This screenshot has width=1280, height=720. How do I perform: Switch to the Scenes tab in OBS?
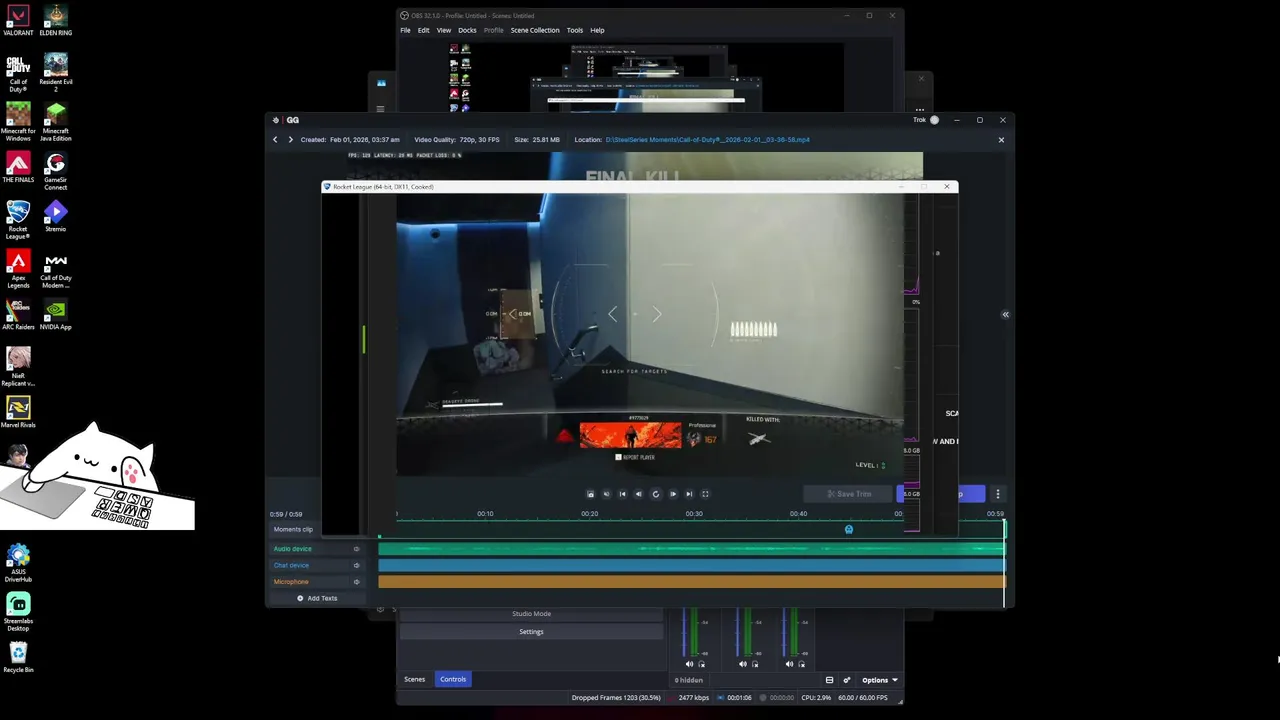(x=414, y=679)
